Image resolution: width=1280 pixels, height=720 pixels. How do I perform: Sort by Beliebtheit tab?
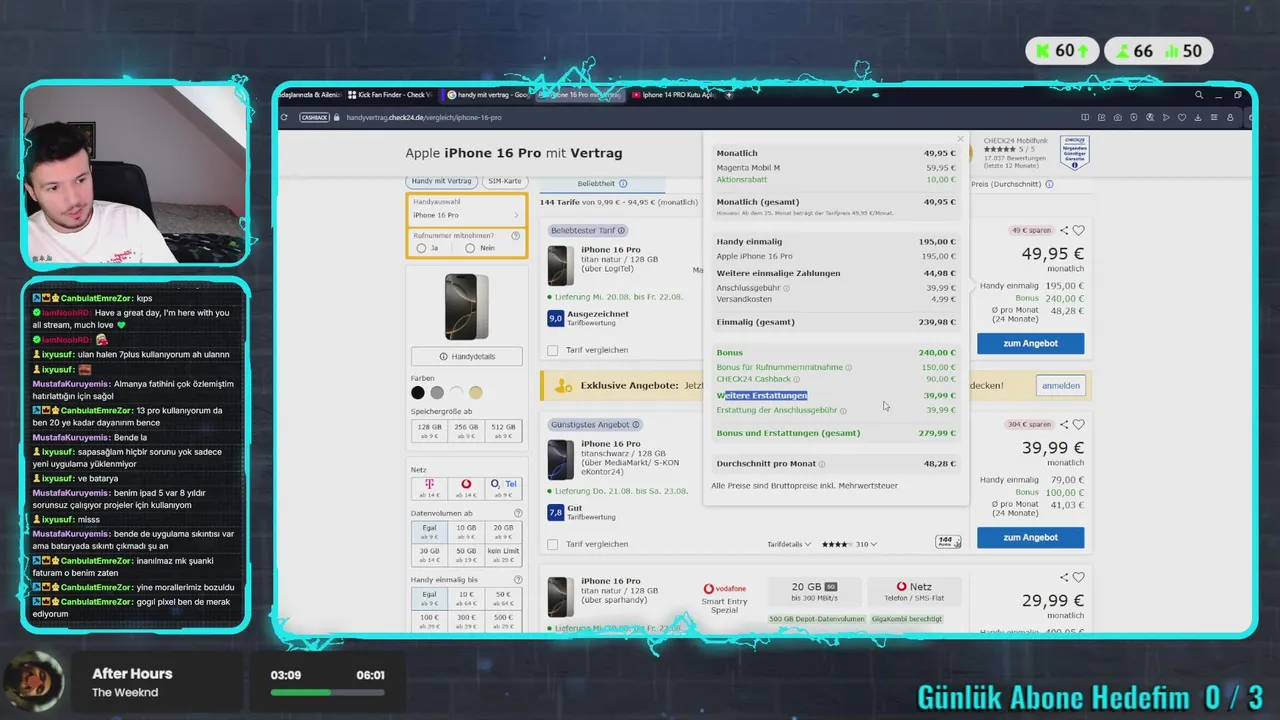click(602, 184)
